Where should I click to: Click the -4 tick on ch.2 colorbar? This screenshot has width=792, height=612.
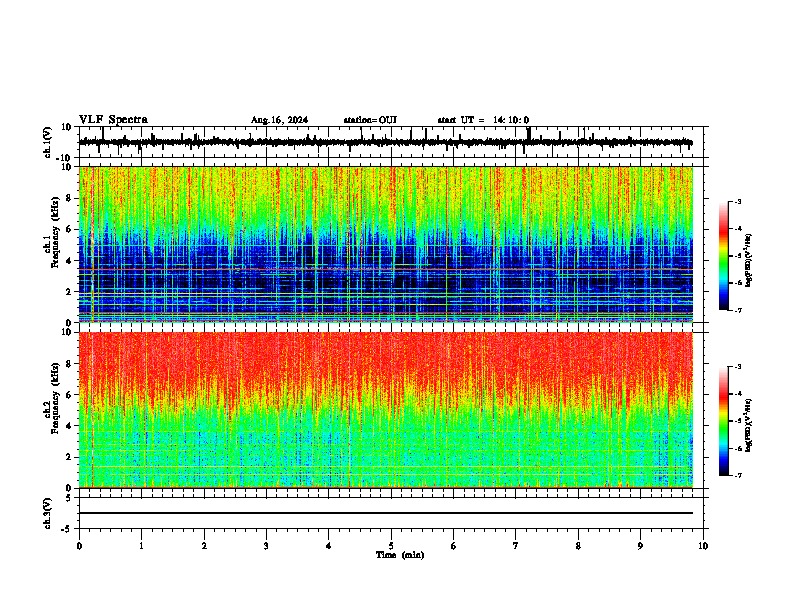tap(738, 394)
